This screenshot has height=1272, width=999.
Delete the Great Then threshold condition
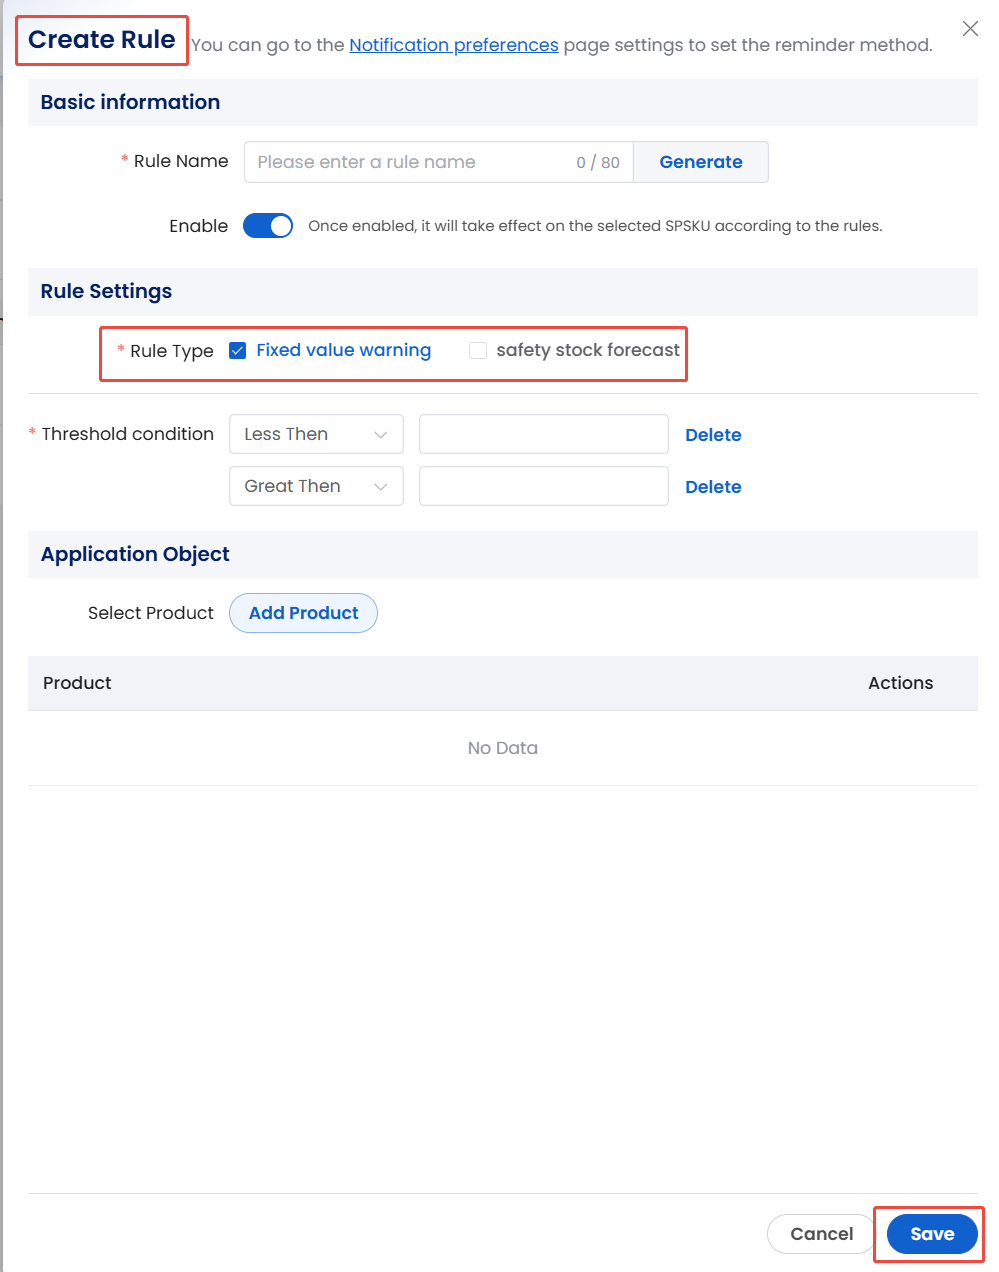pos(713,487)
